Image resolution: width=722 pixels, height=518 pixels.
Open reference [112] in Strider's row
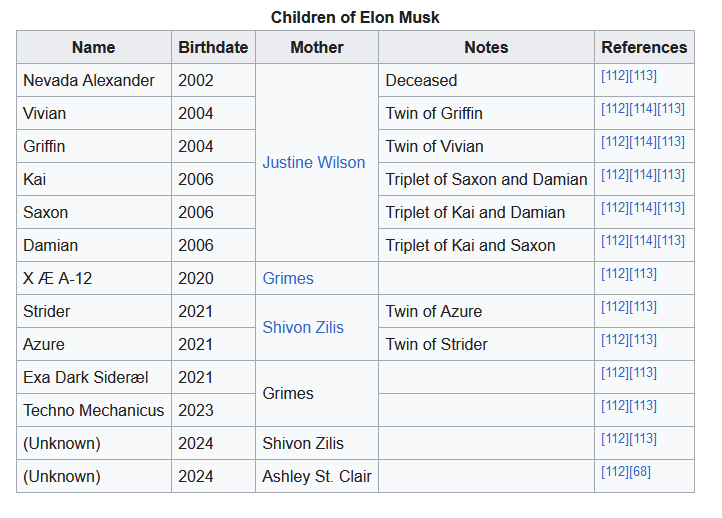point(615,306)
